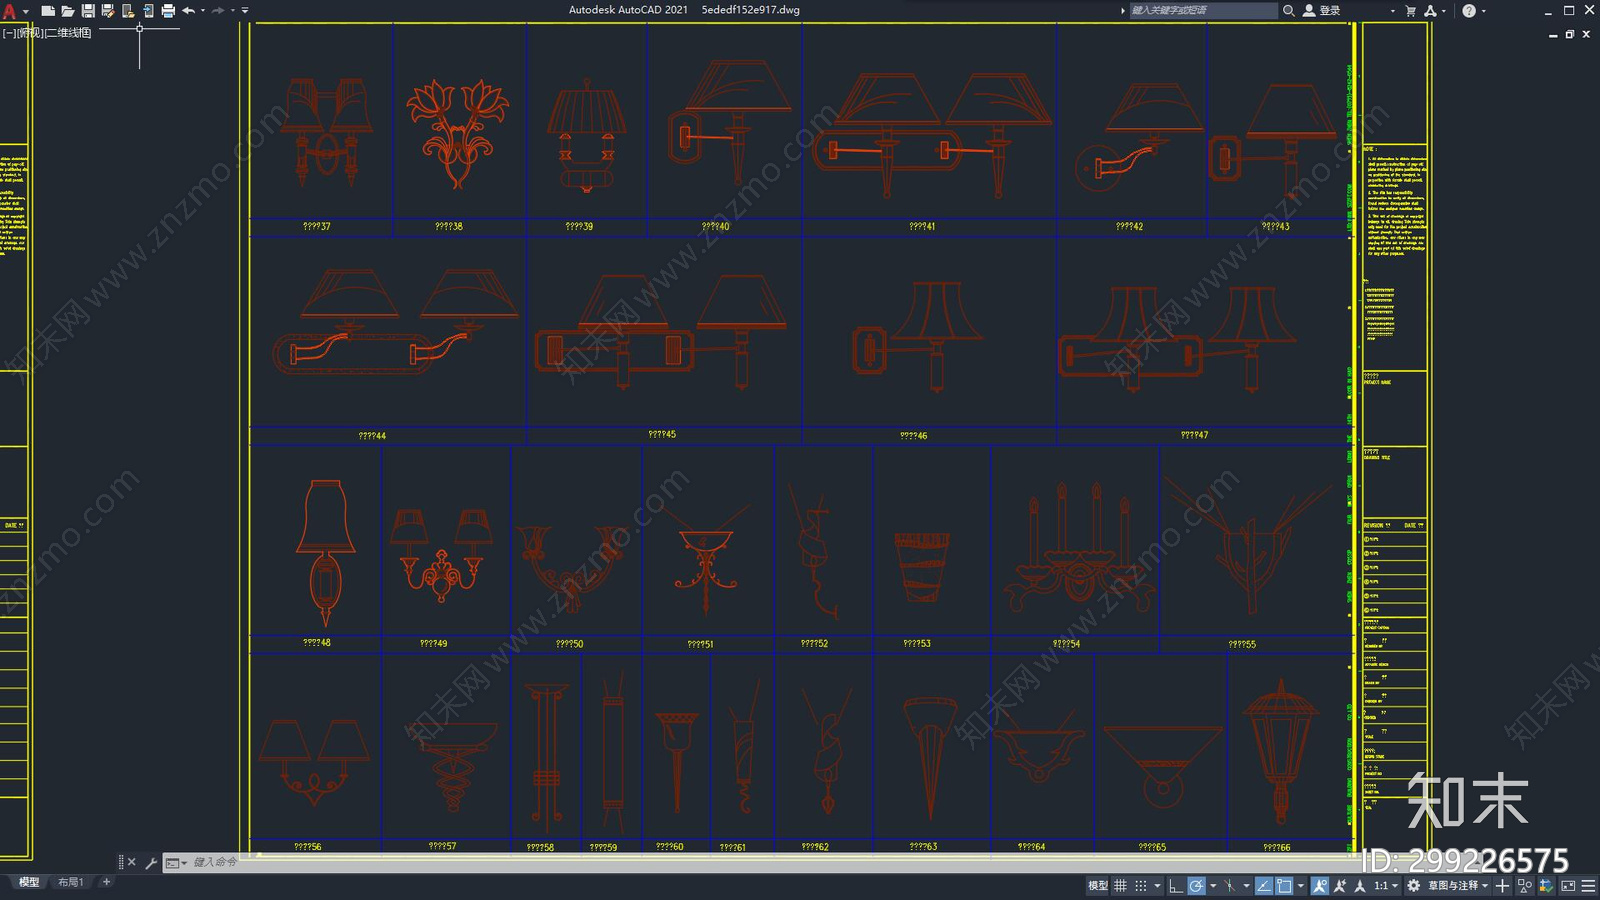The image size is (1600, 900).
Task: Click the annotation scale icon
Action: click(1360, 885)
